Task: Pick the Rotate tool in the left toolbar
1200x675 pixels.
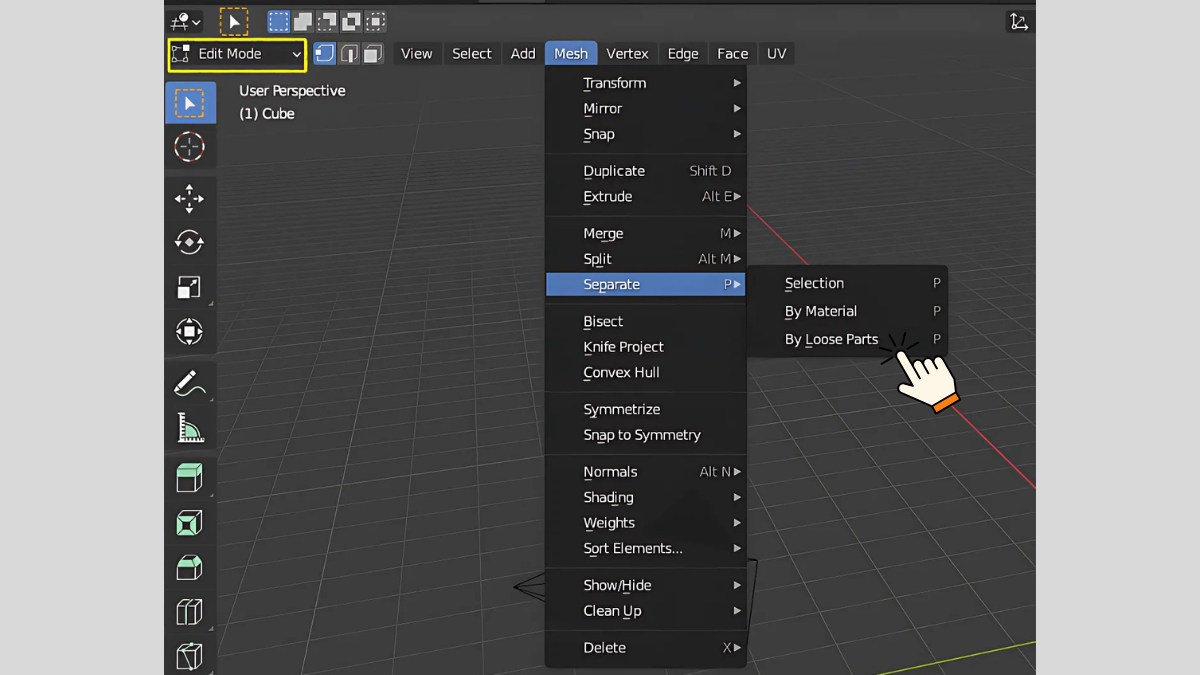Action: [190, 243]
